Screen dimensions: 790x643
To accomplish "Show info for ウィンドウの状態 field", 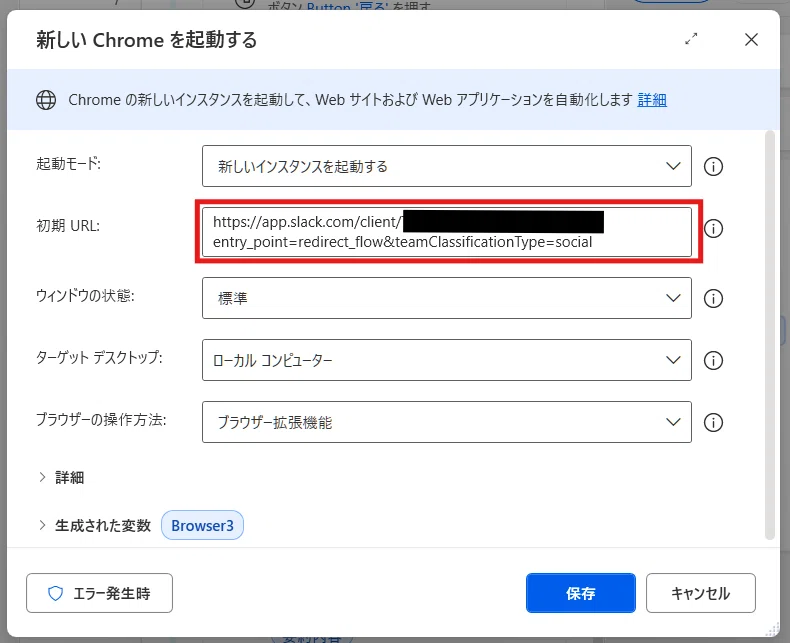I will click(713, 298).
